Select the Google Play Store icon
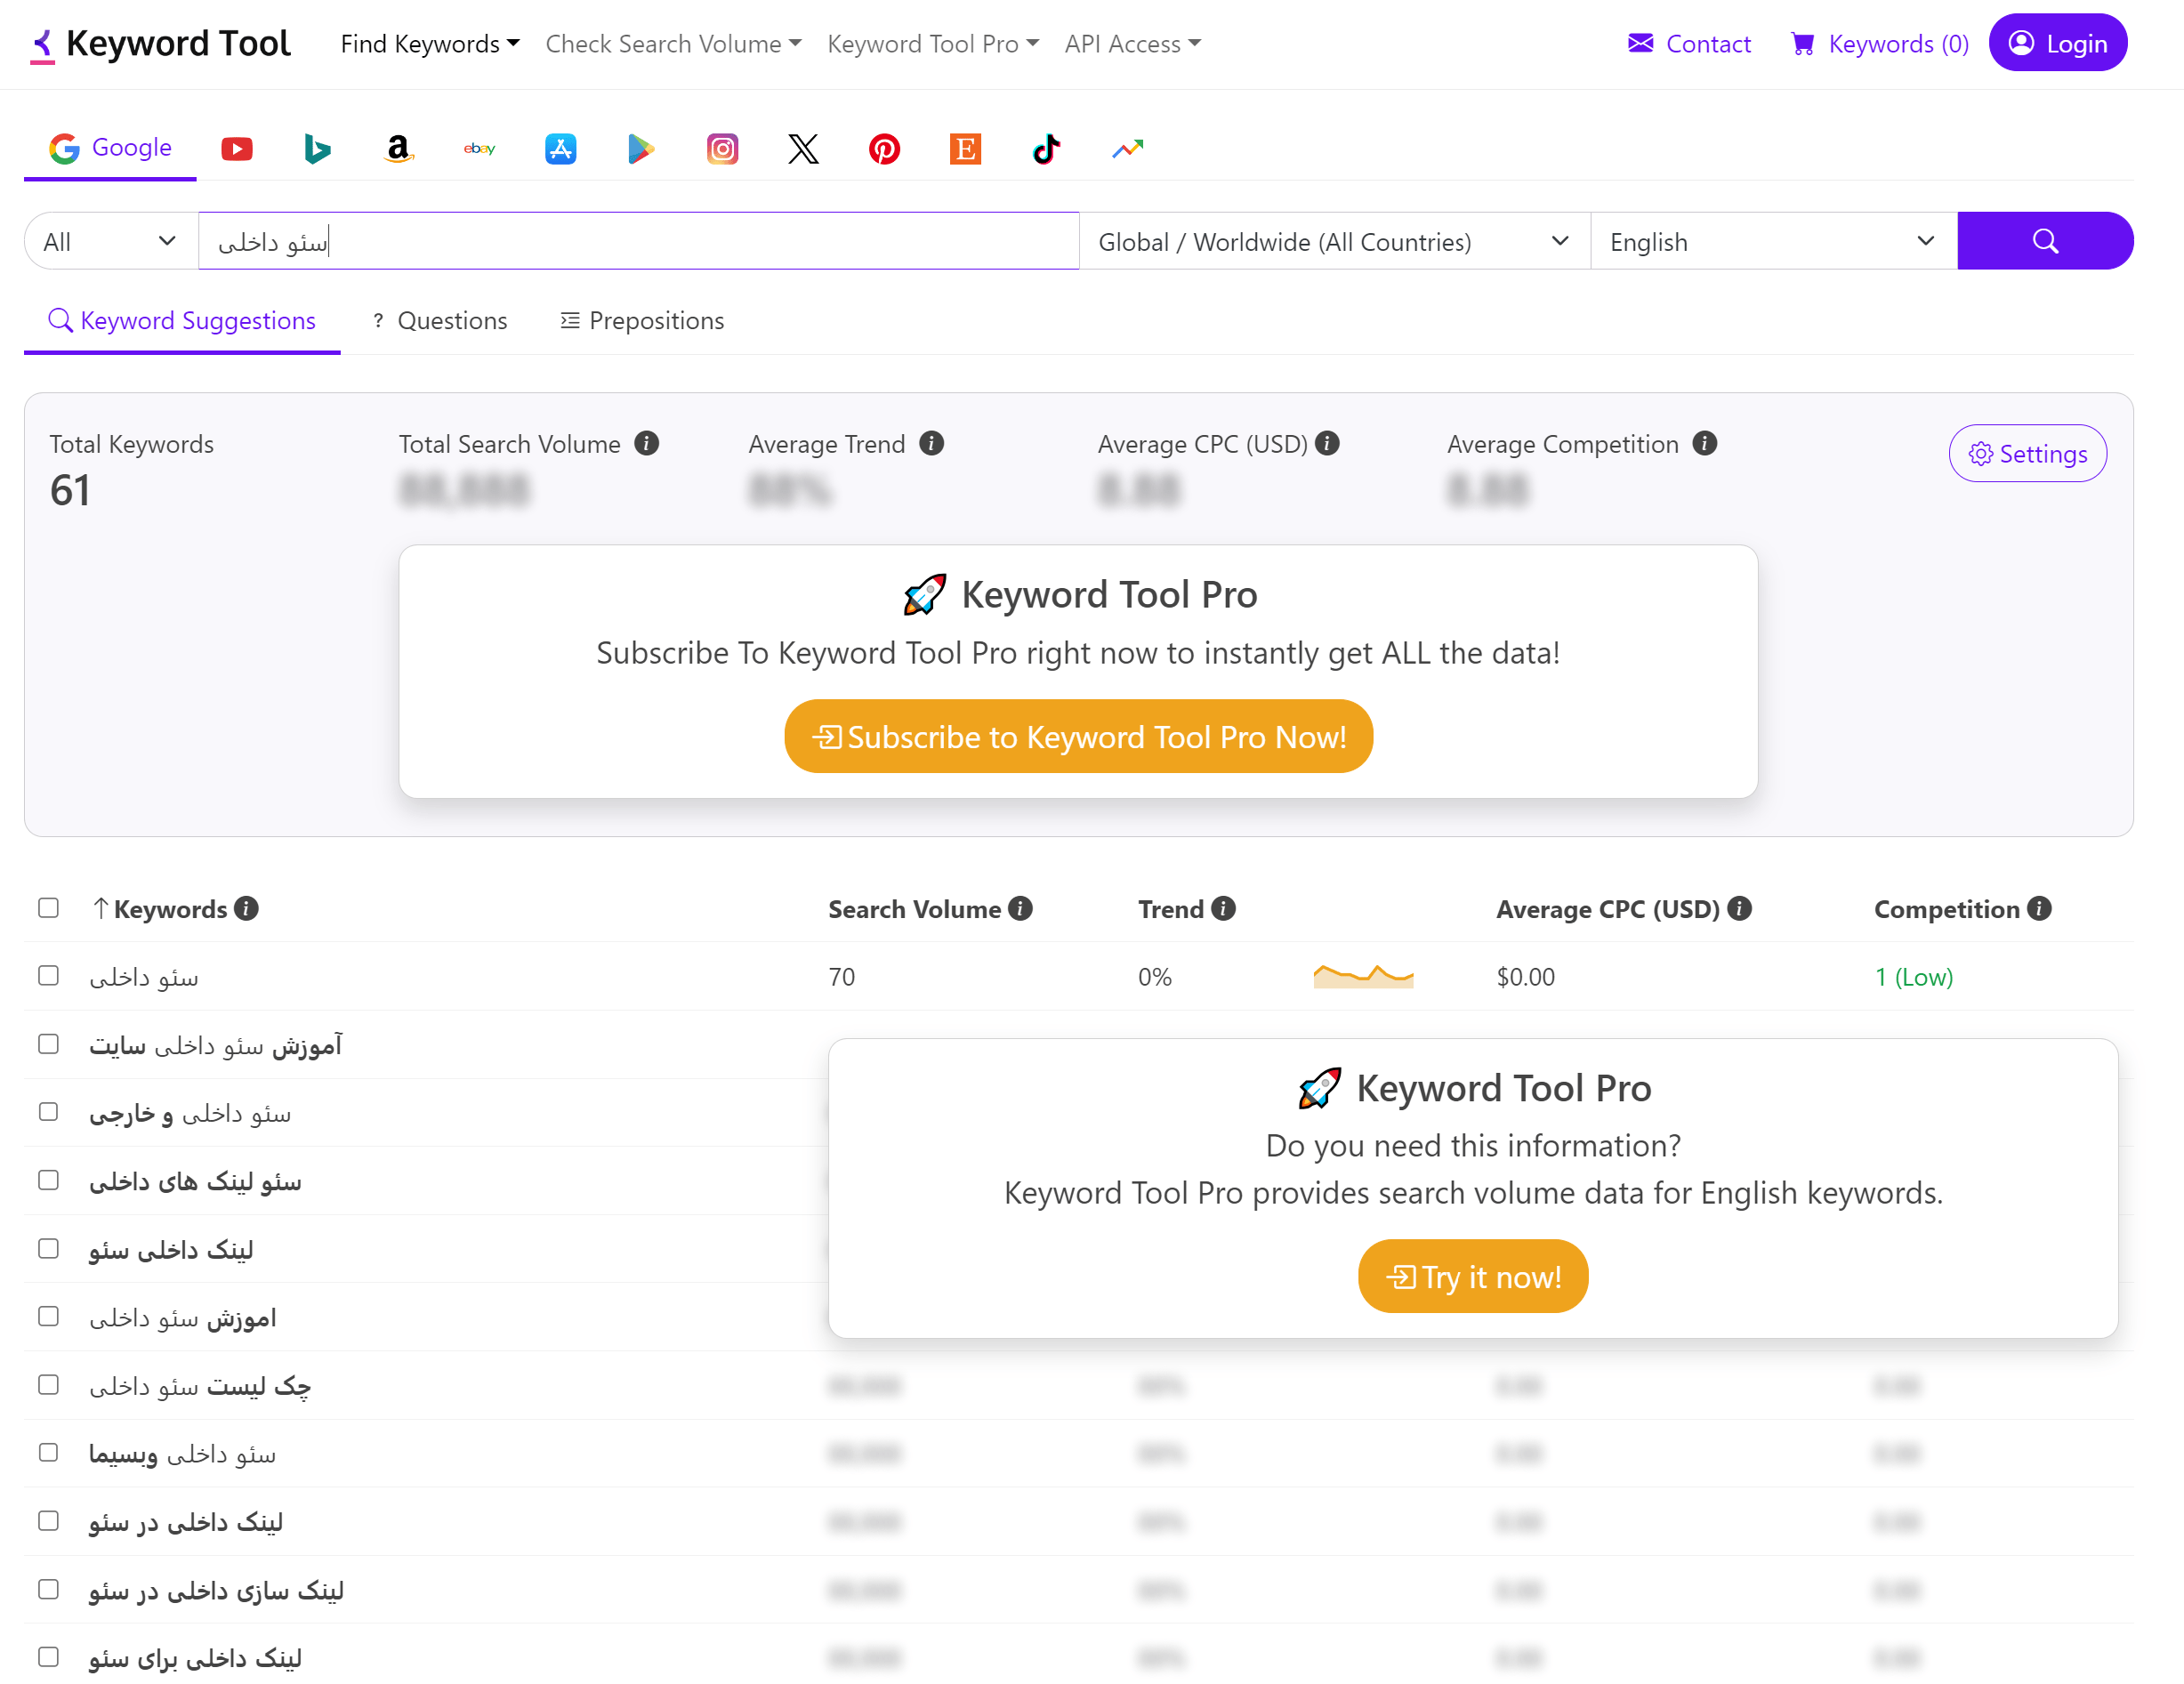Screen dimensions: 2184x1684 641,149
